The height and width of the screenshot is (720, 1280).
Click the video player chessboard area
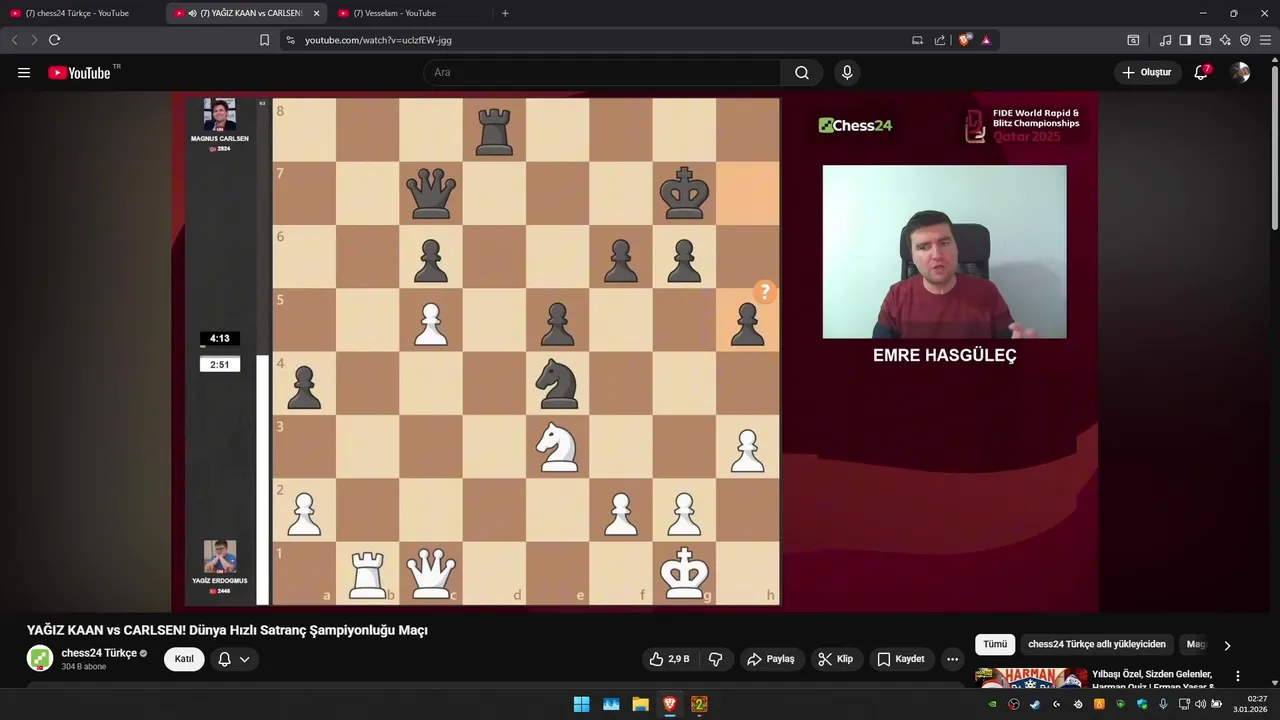pos(526,351)
